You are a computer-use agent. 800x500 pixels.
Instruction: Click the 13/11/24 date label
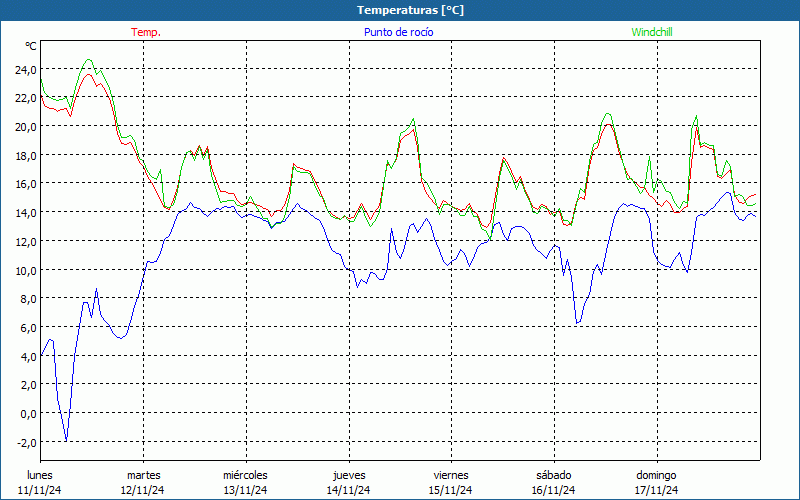245,490
